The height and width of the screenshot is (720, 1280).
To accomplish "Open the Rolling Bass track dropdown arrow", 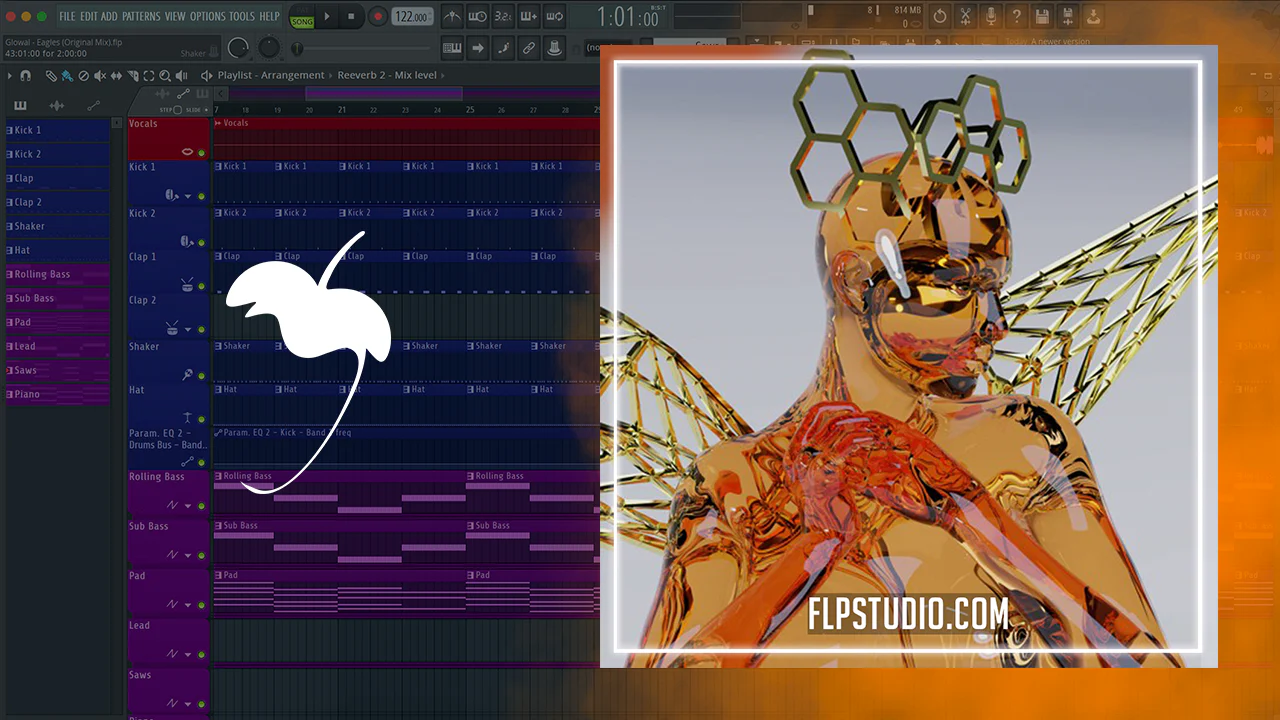I will pyautogui.click(x=187, y=506).
